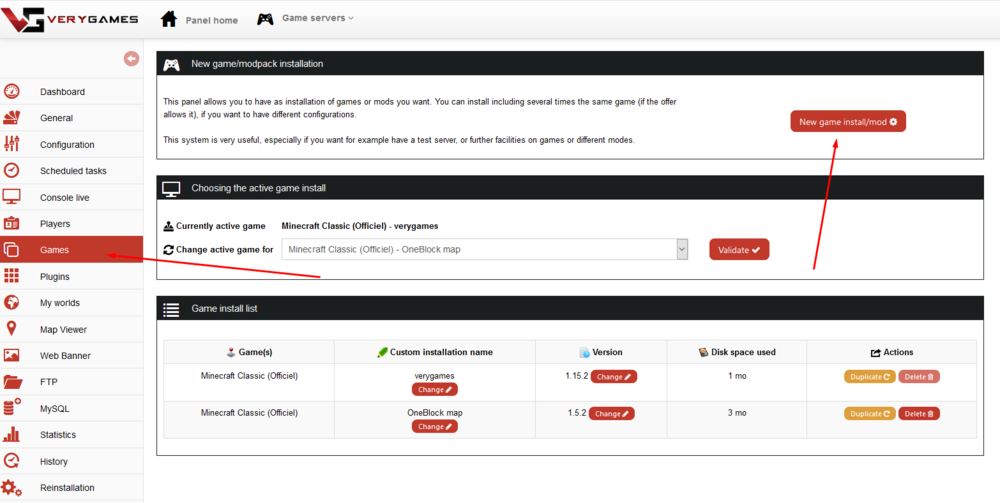Change version 1.15.2 of verygames install

click(x=613, y=377)
